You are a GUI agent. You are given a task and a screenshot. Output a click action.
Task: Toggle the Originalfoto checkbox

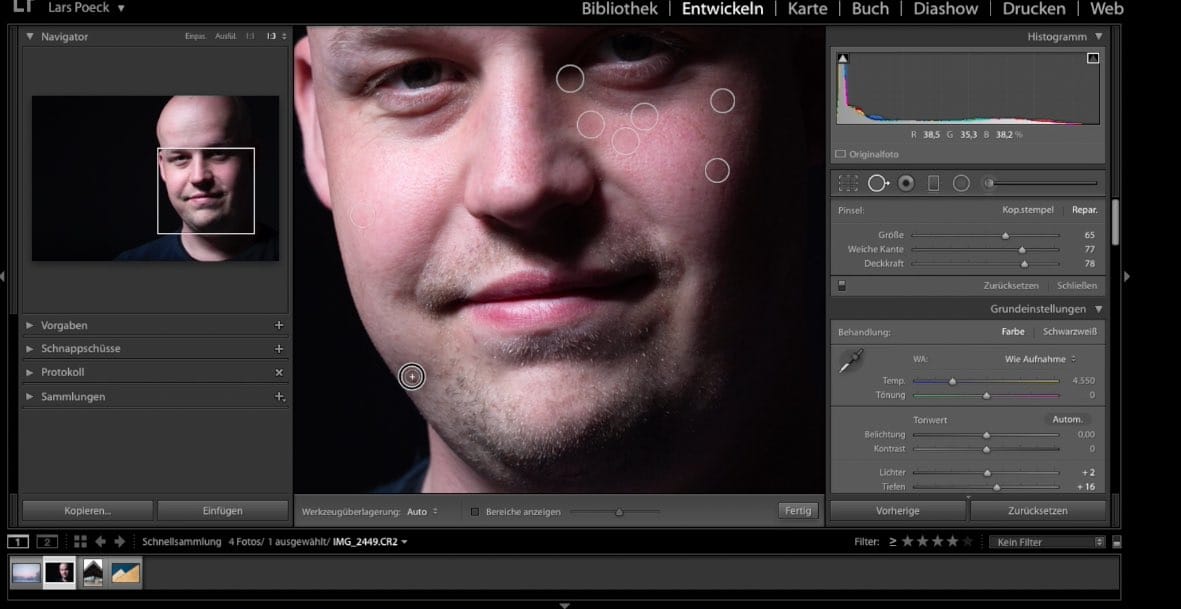[x=840, y=155]
